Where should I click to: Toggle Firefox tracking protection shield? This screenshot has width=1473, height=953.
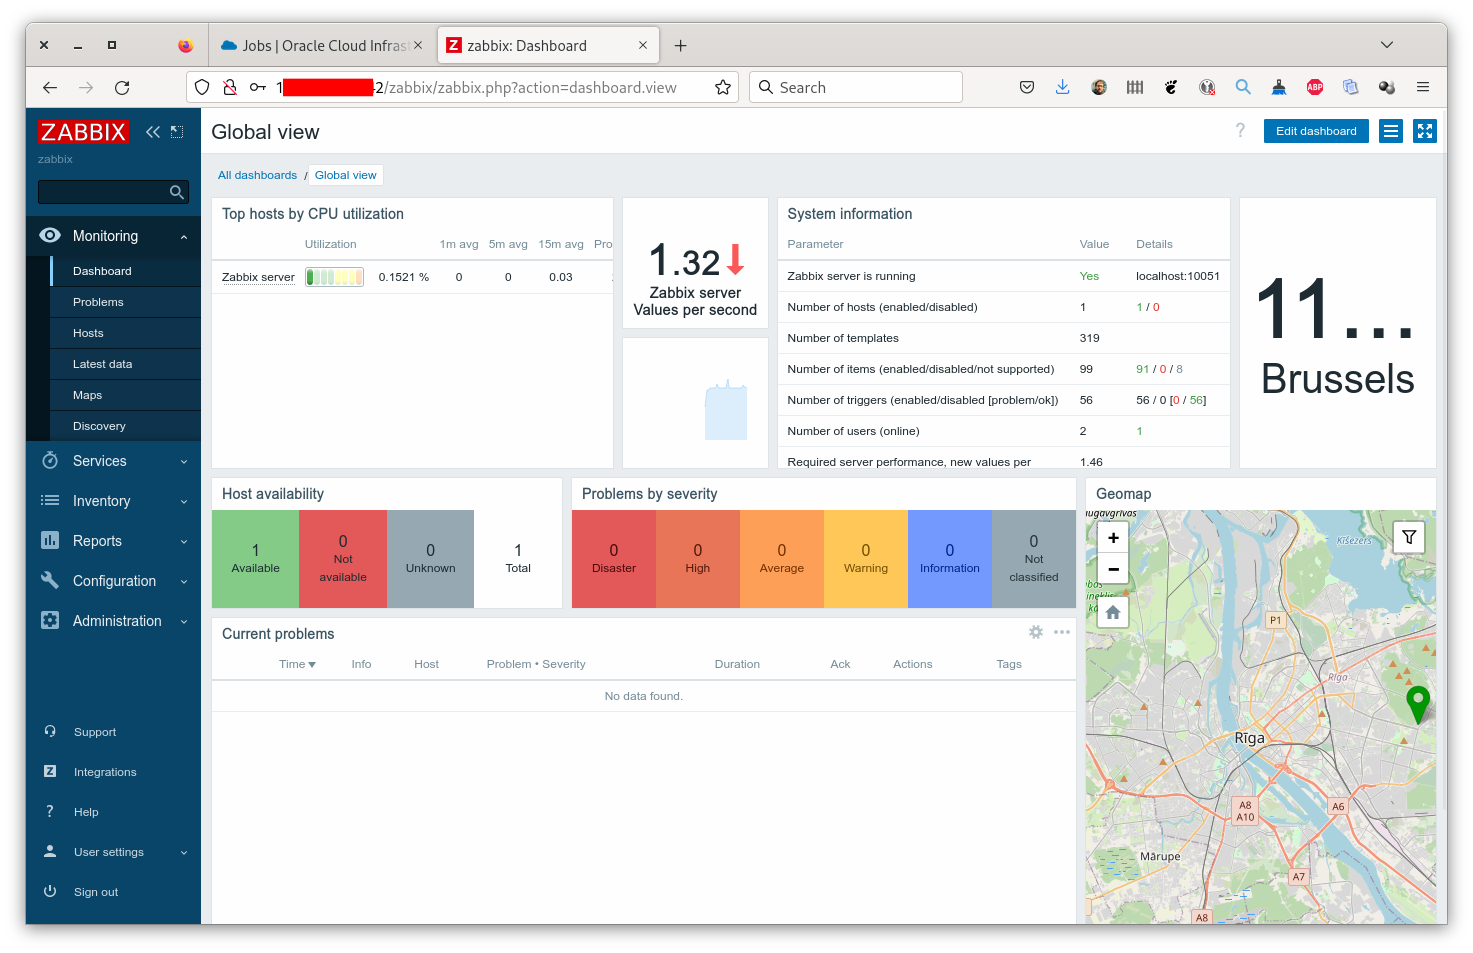(202, 87)
